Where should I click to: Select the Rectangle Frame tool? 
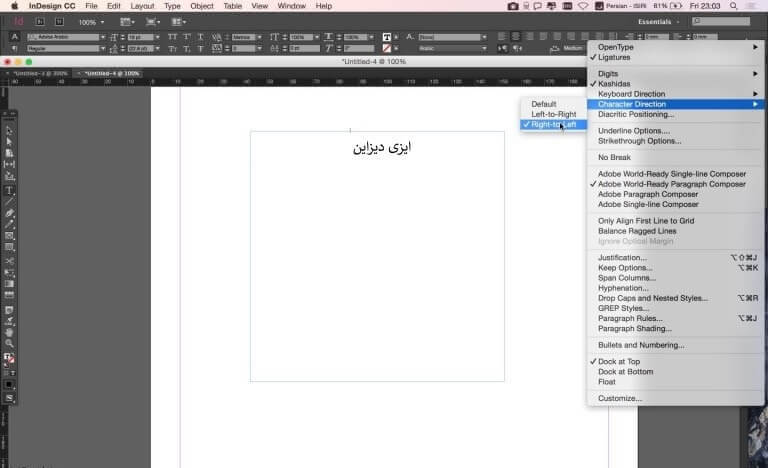click(x=9, y=236)
